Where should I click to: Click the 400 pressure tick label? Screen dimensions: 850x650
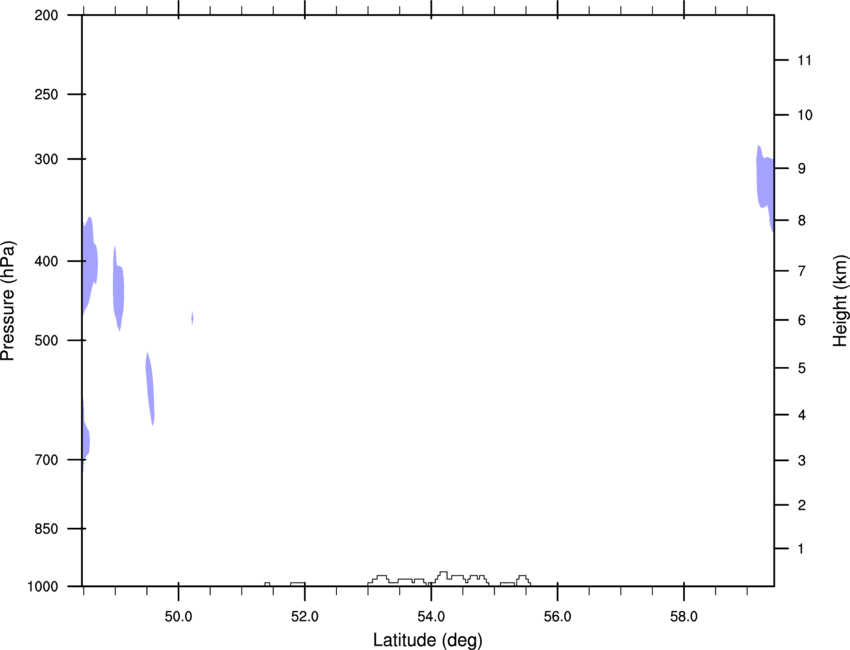[x=46, y=261]
